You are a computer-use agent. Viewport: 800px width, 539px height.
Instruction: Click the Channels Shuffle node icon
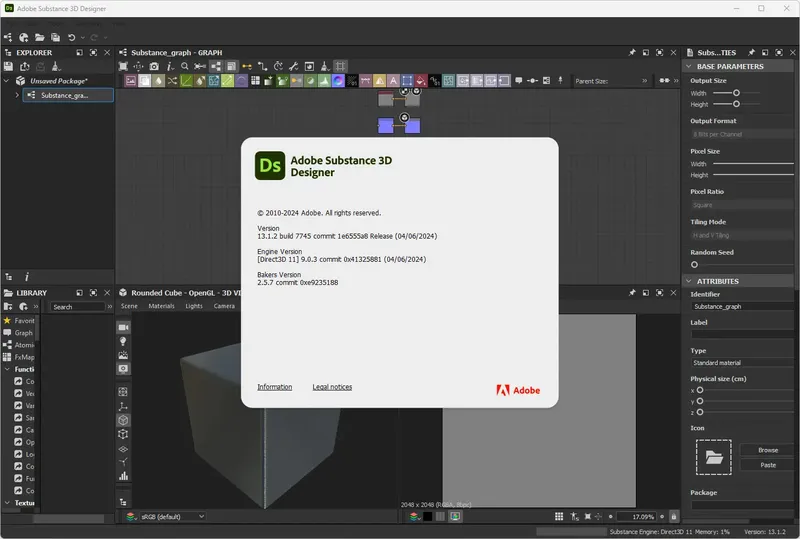[x=172, y=81]
